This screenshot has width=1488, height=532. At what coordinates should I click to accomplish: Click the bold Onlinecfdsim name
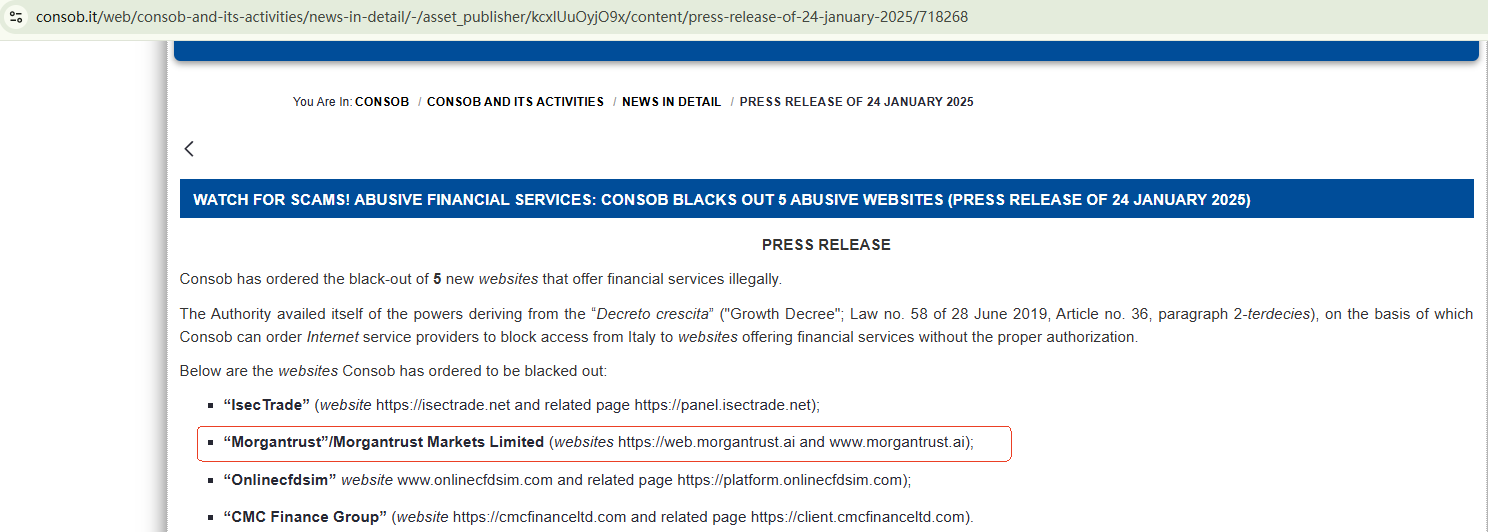tap(280, 480)
